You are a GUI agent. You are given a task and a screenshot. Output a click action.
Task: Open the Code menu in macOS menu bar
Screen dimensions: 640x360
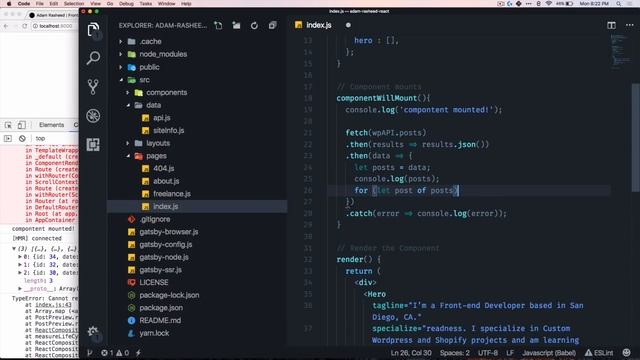tap(24, 4)
